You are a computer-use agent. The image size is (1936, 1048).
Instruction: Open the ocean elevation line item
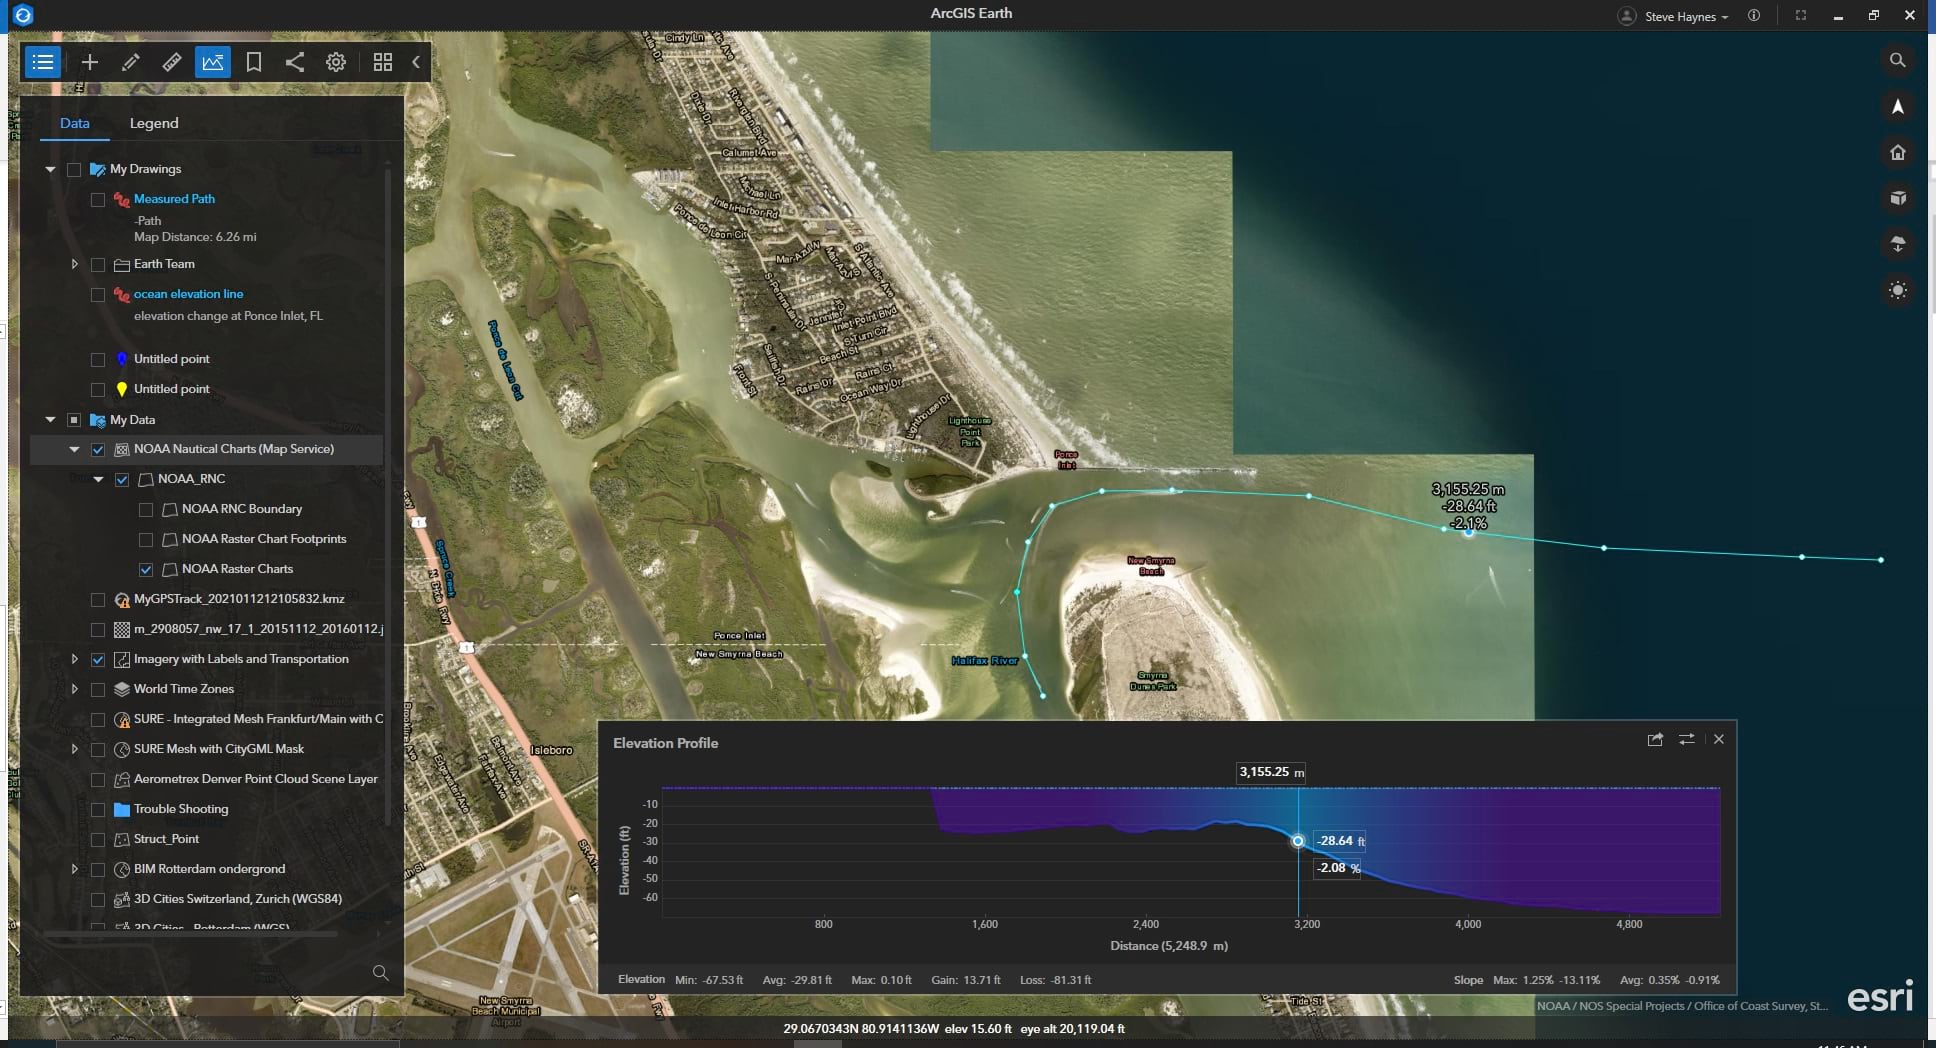coord(188,294)
